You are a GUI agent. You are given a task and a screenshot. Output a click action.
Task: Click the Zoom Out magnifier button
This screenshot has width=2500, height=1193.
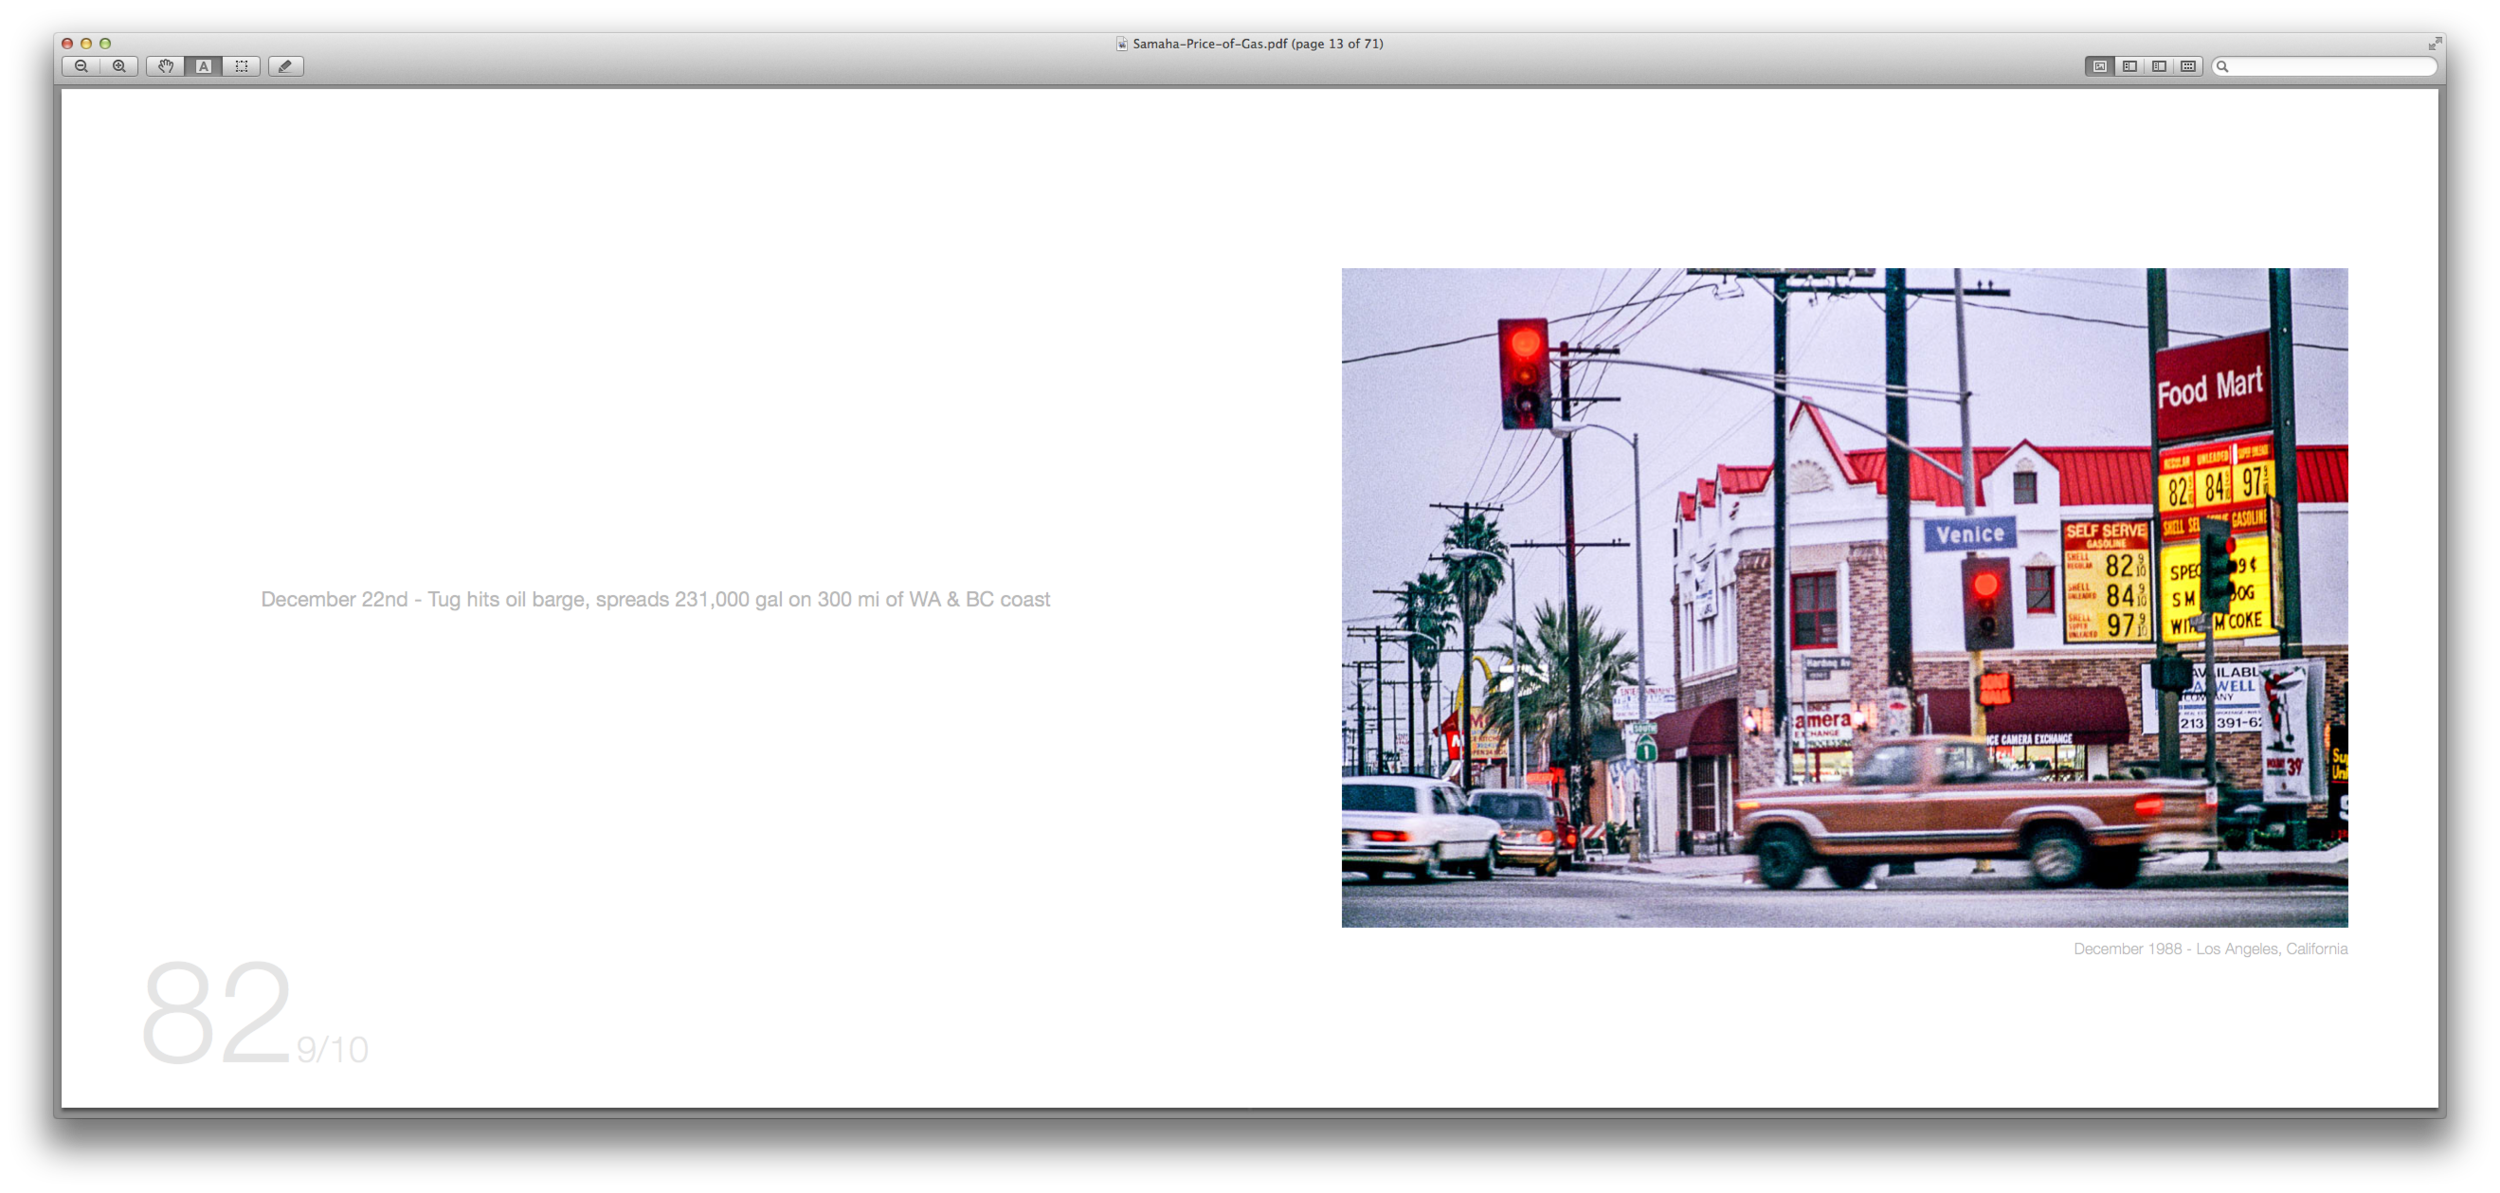point(81,66)
